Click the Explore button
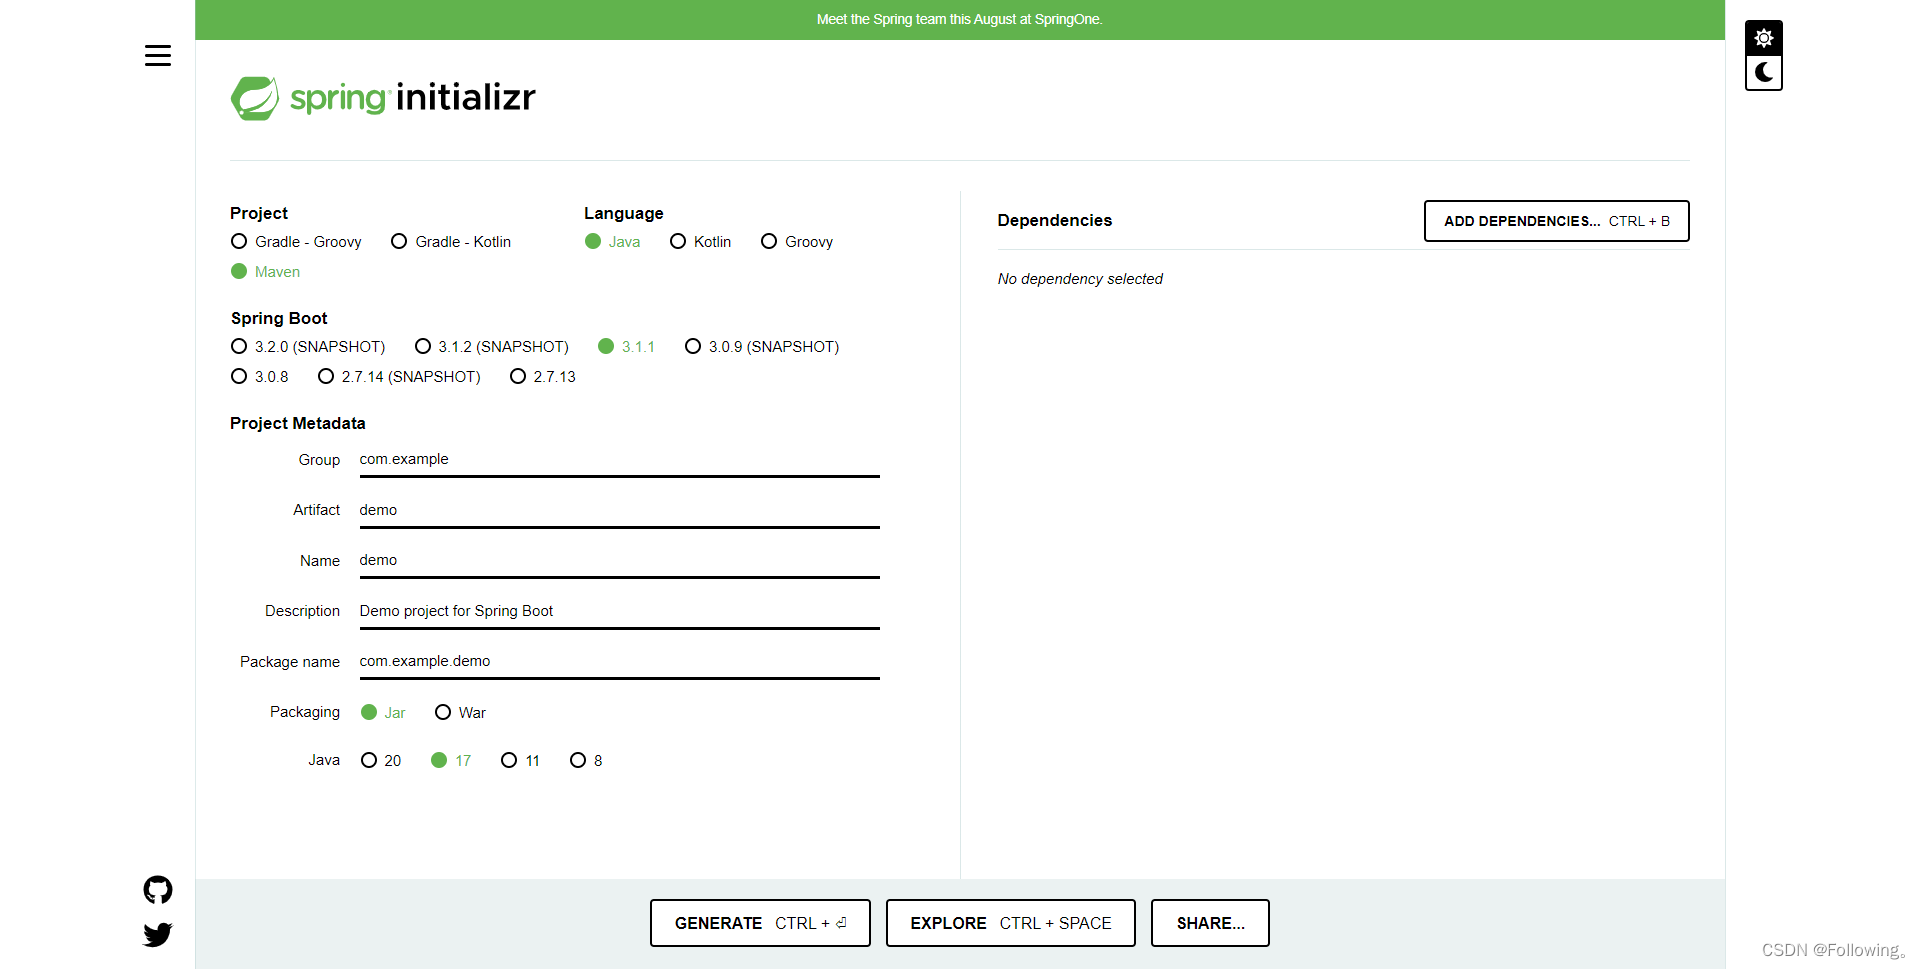The height and width of the screenshot is (969, 1920). coord(1010,923)
